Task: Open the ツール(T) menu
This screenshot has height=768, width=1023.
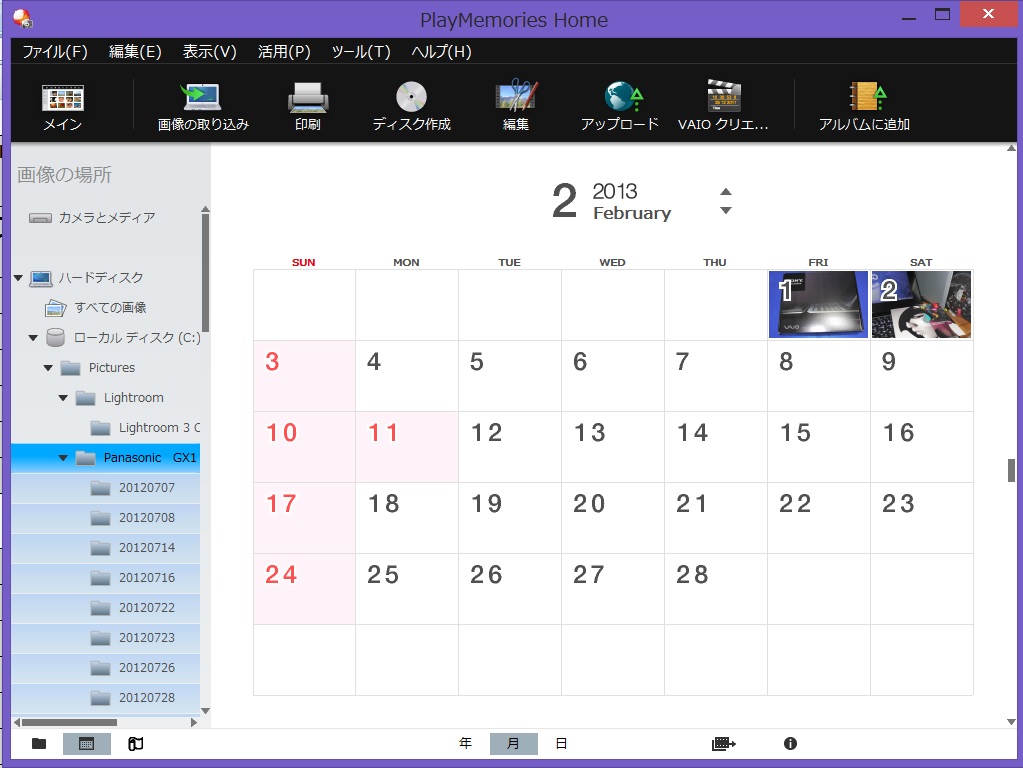Action: click(361, 52)
